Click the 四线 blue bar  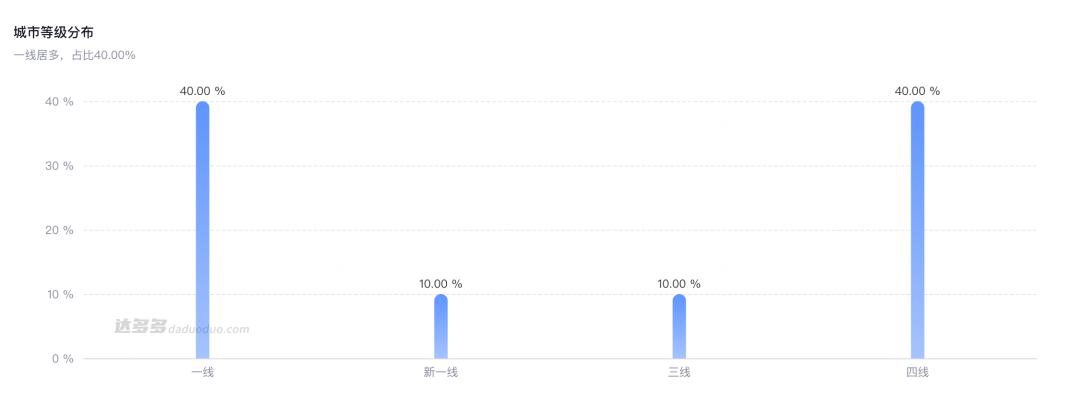tap(917, 230)
